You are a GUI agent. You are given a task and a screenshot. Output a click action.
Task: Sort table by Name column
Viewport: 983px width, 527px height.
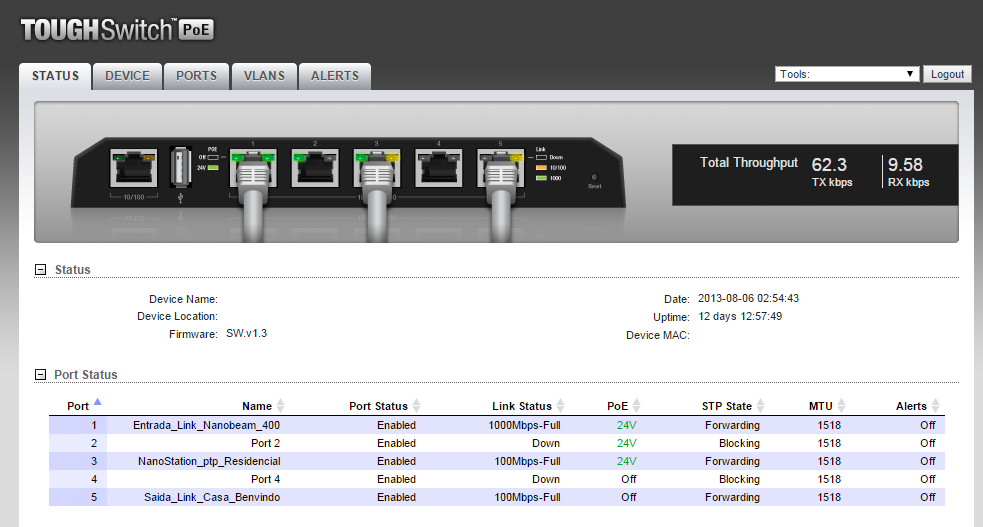click(263, 406)
